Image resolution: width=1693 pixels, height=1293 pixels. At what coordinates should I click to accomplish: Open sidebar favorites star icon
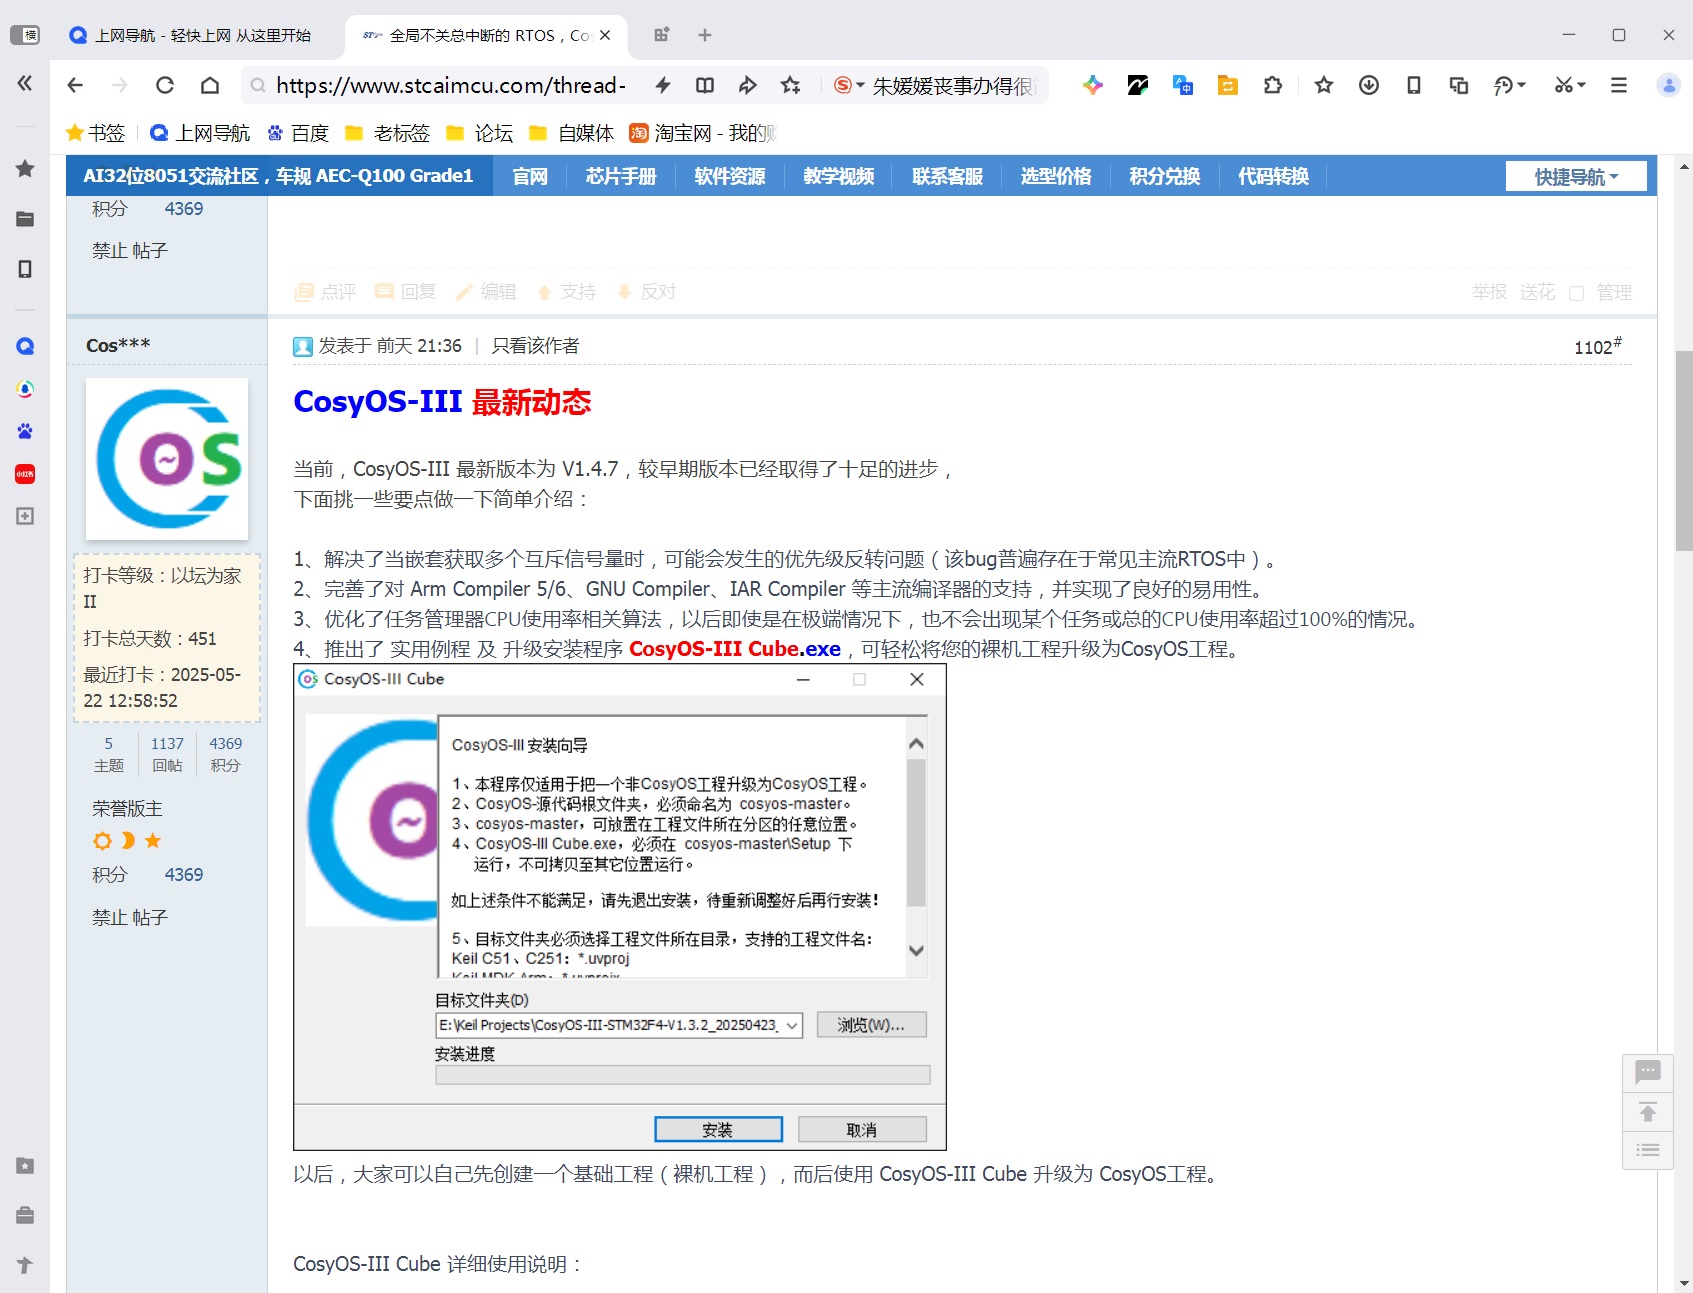click(25, 168)
